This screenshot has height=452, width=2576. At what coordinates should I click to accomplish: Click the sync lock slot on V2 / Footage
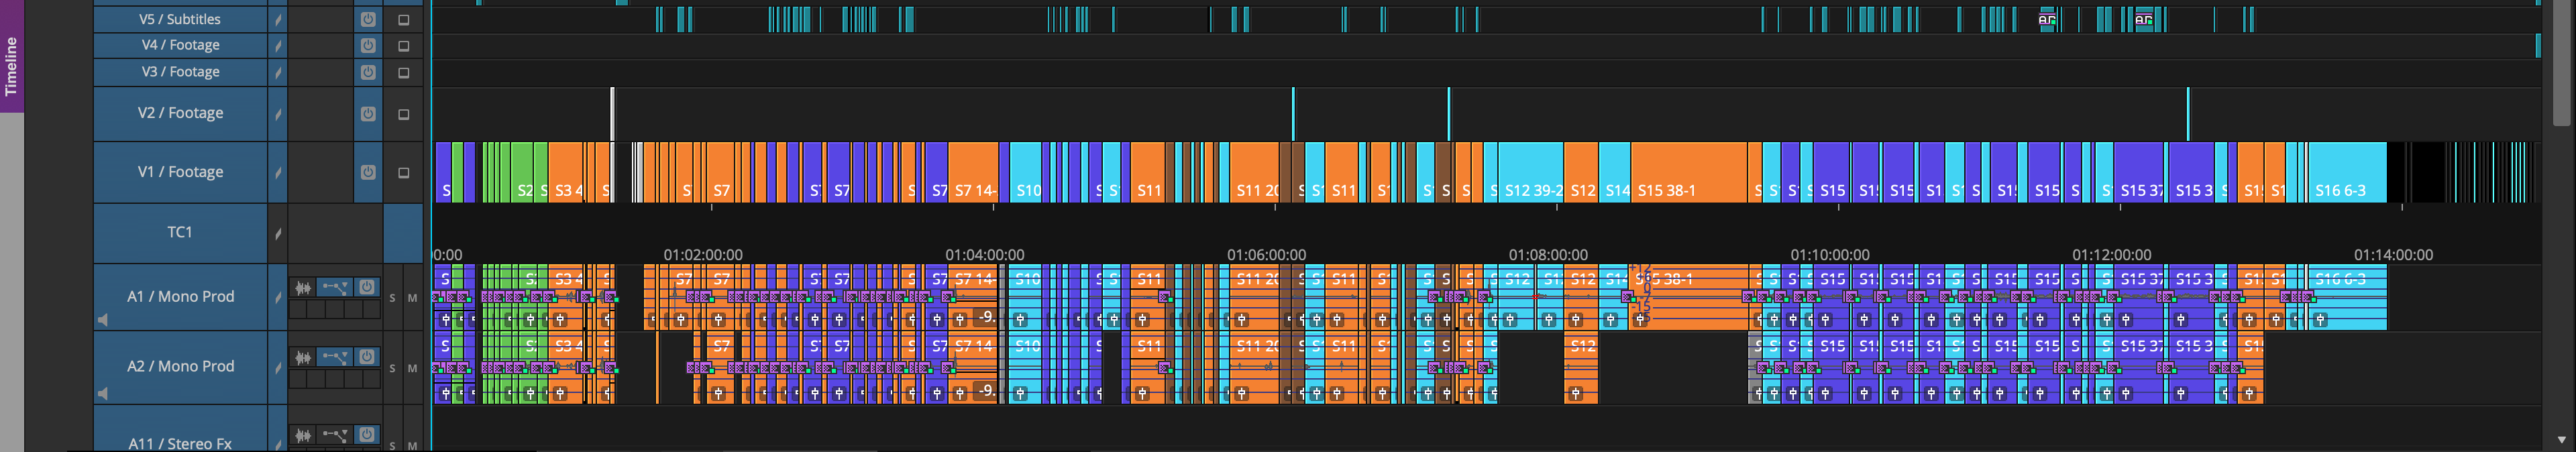[x=278, y=114]
